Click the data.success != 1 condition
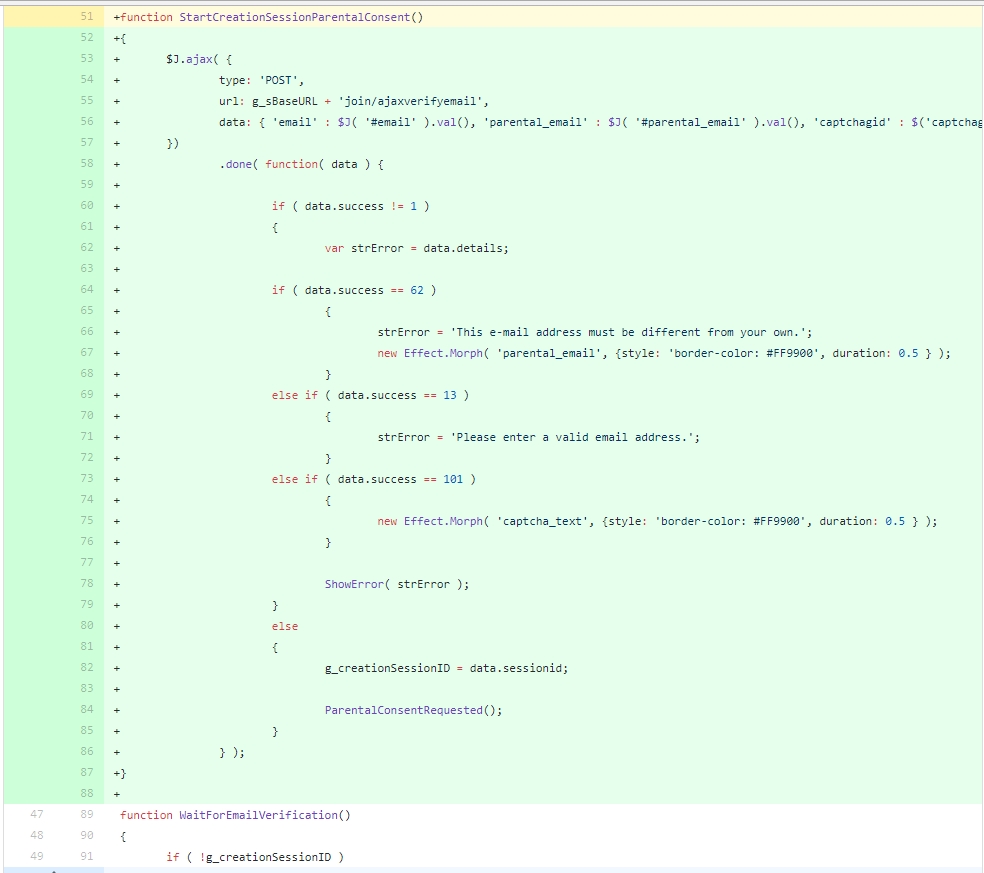 tap(360, 206)
